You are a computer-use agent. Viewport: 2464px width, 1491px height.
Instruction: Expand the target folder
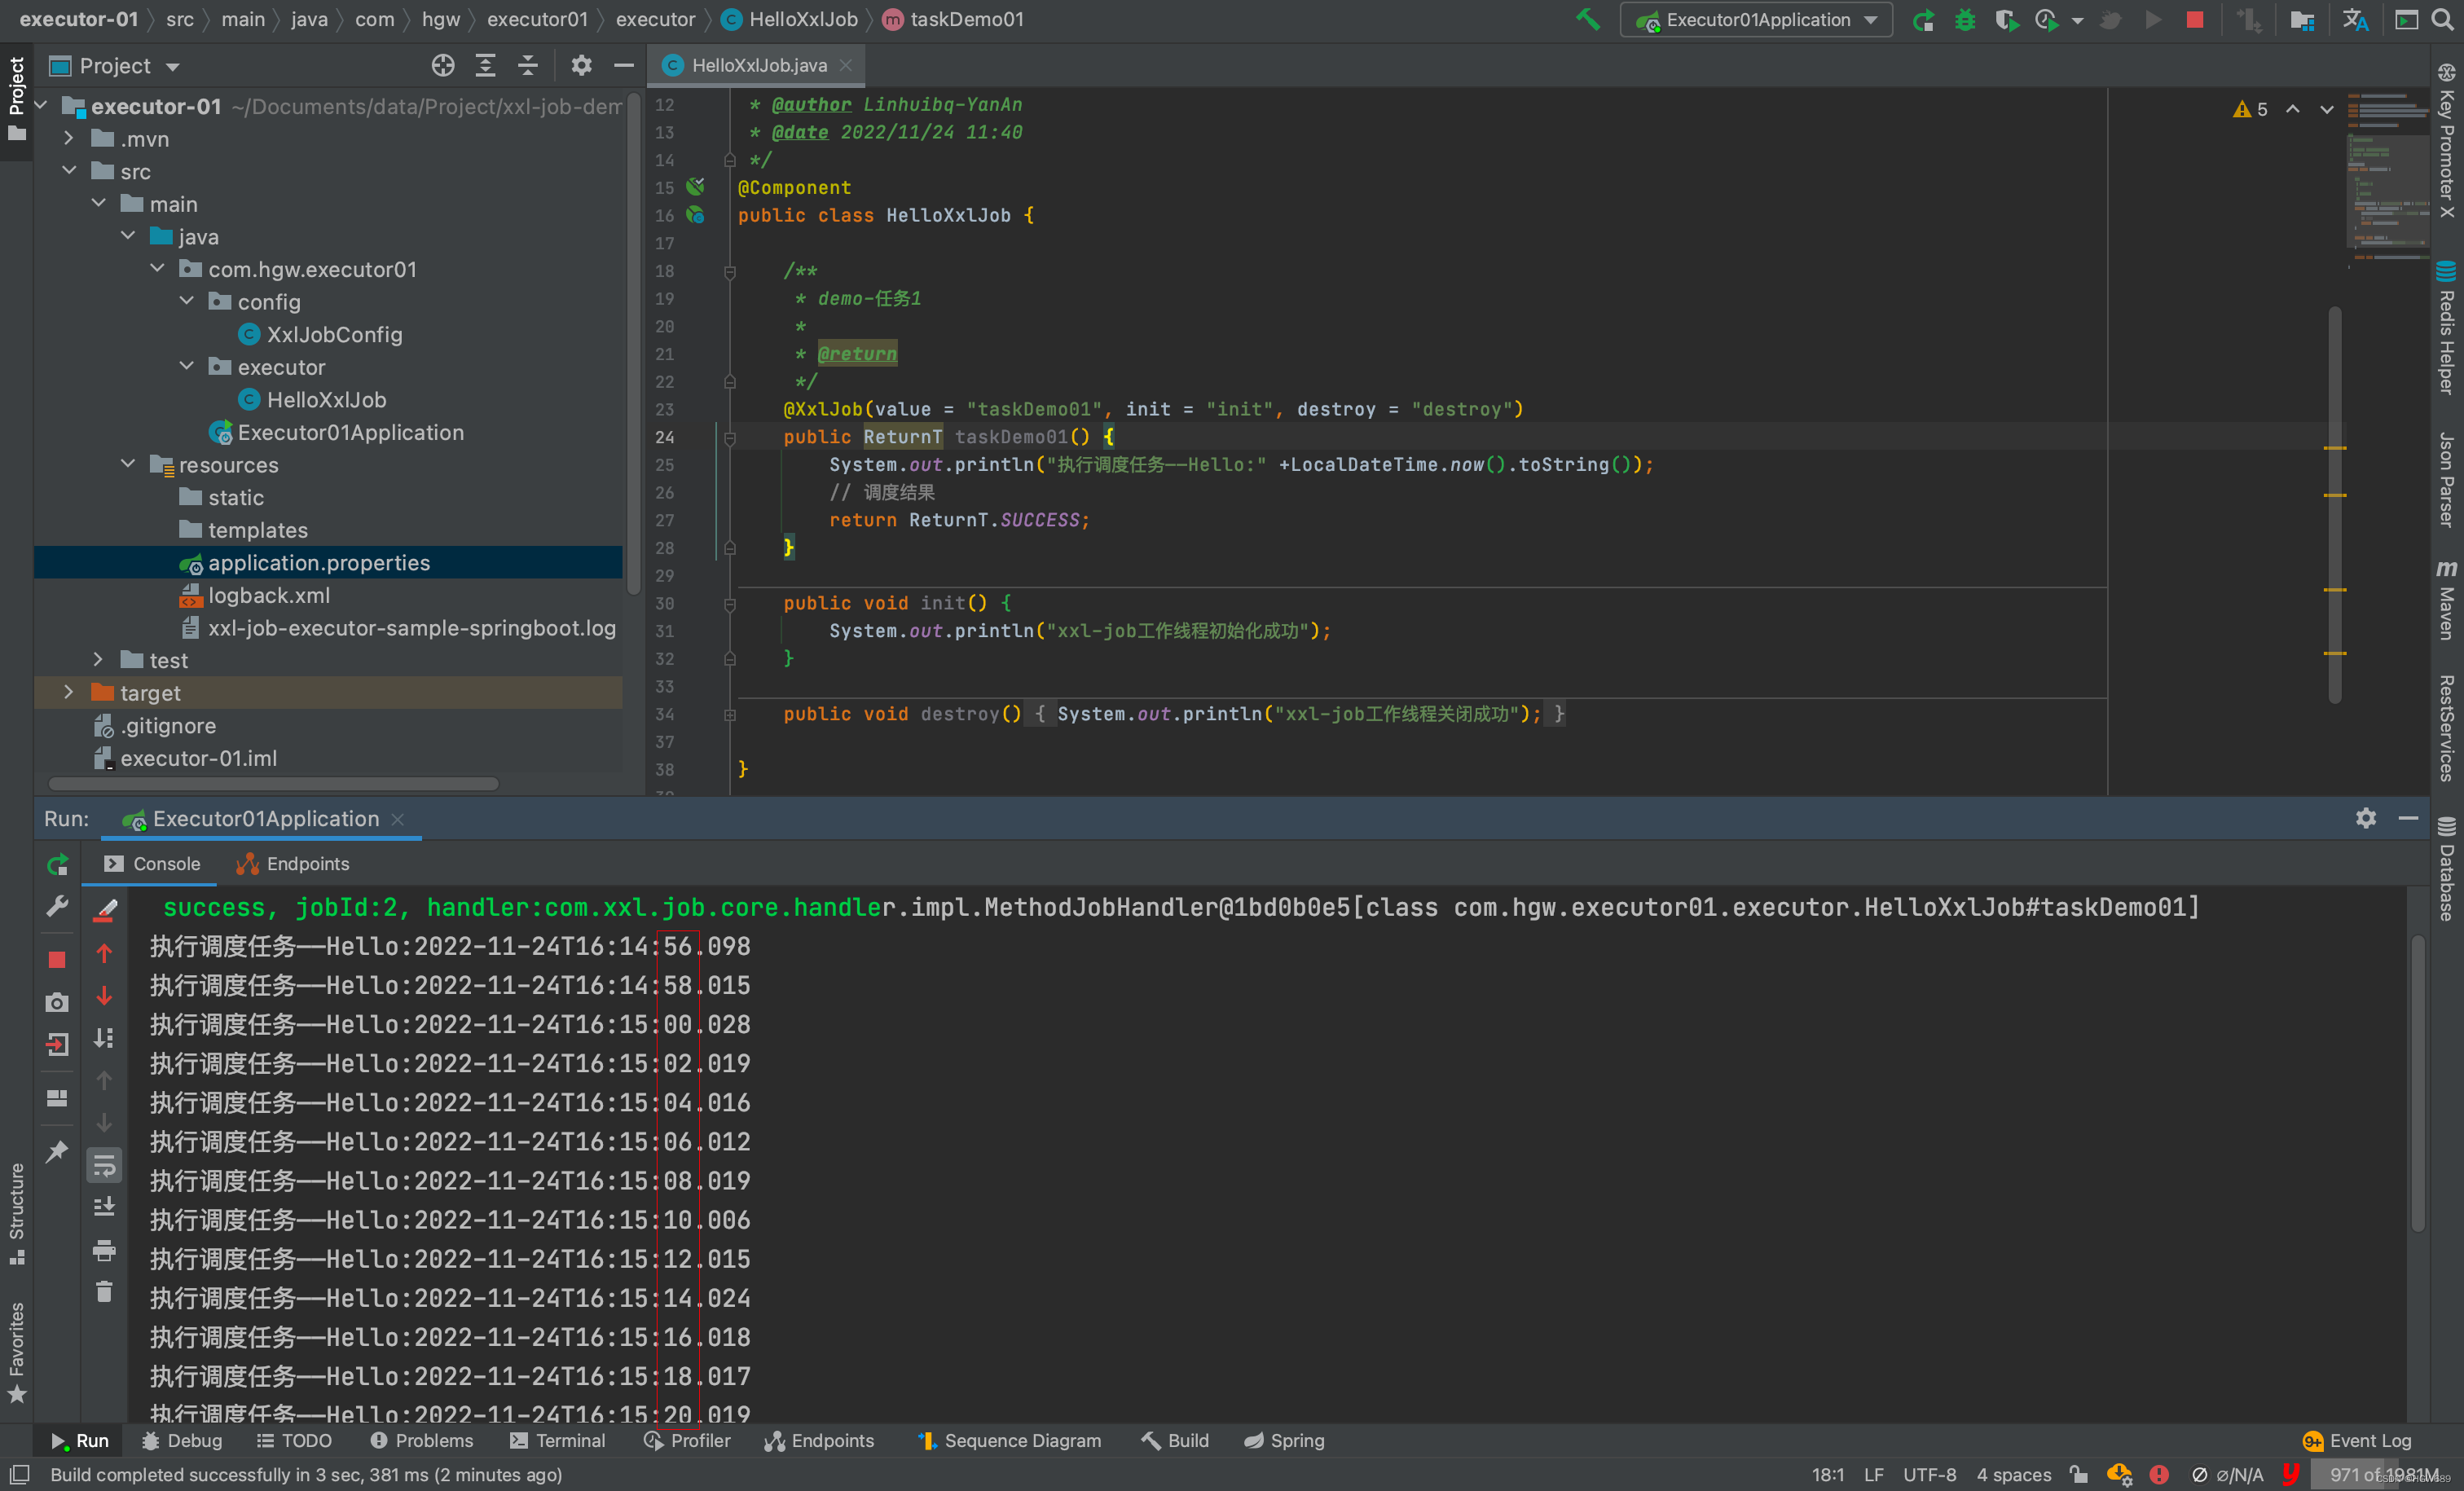click(x=69, y=692)
